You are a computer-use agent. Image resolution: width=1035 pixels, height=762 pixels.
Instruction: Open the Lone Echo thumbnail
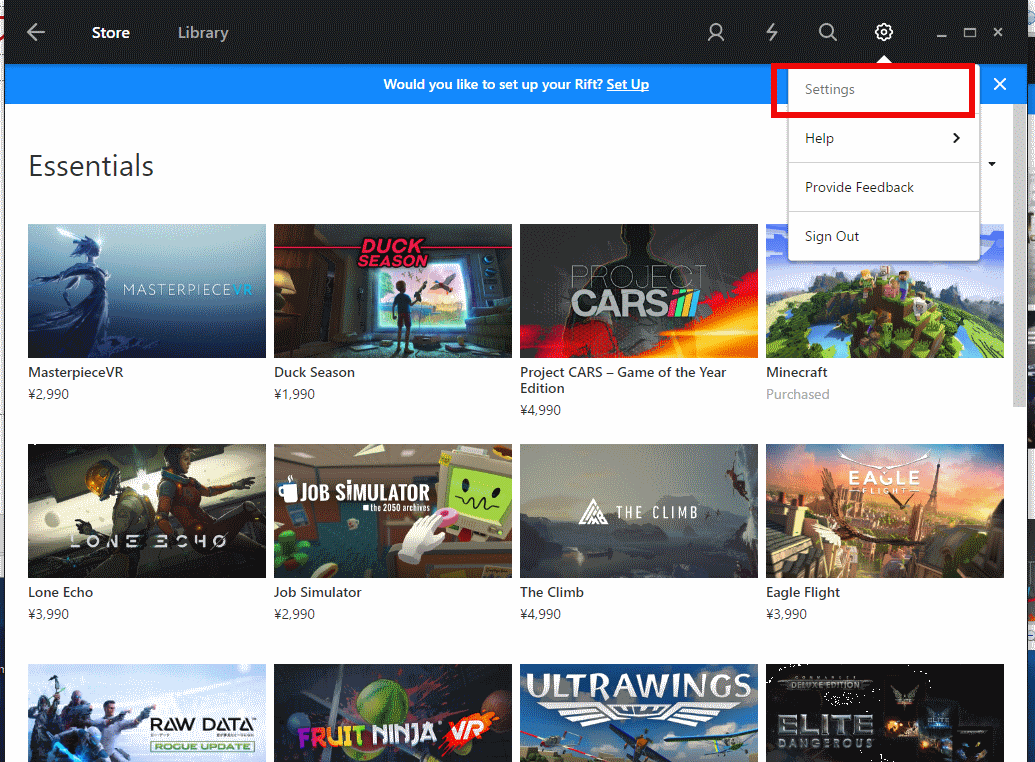tap(147, 510)
